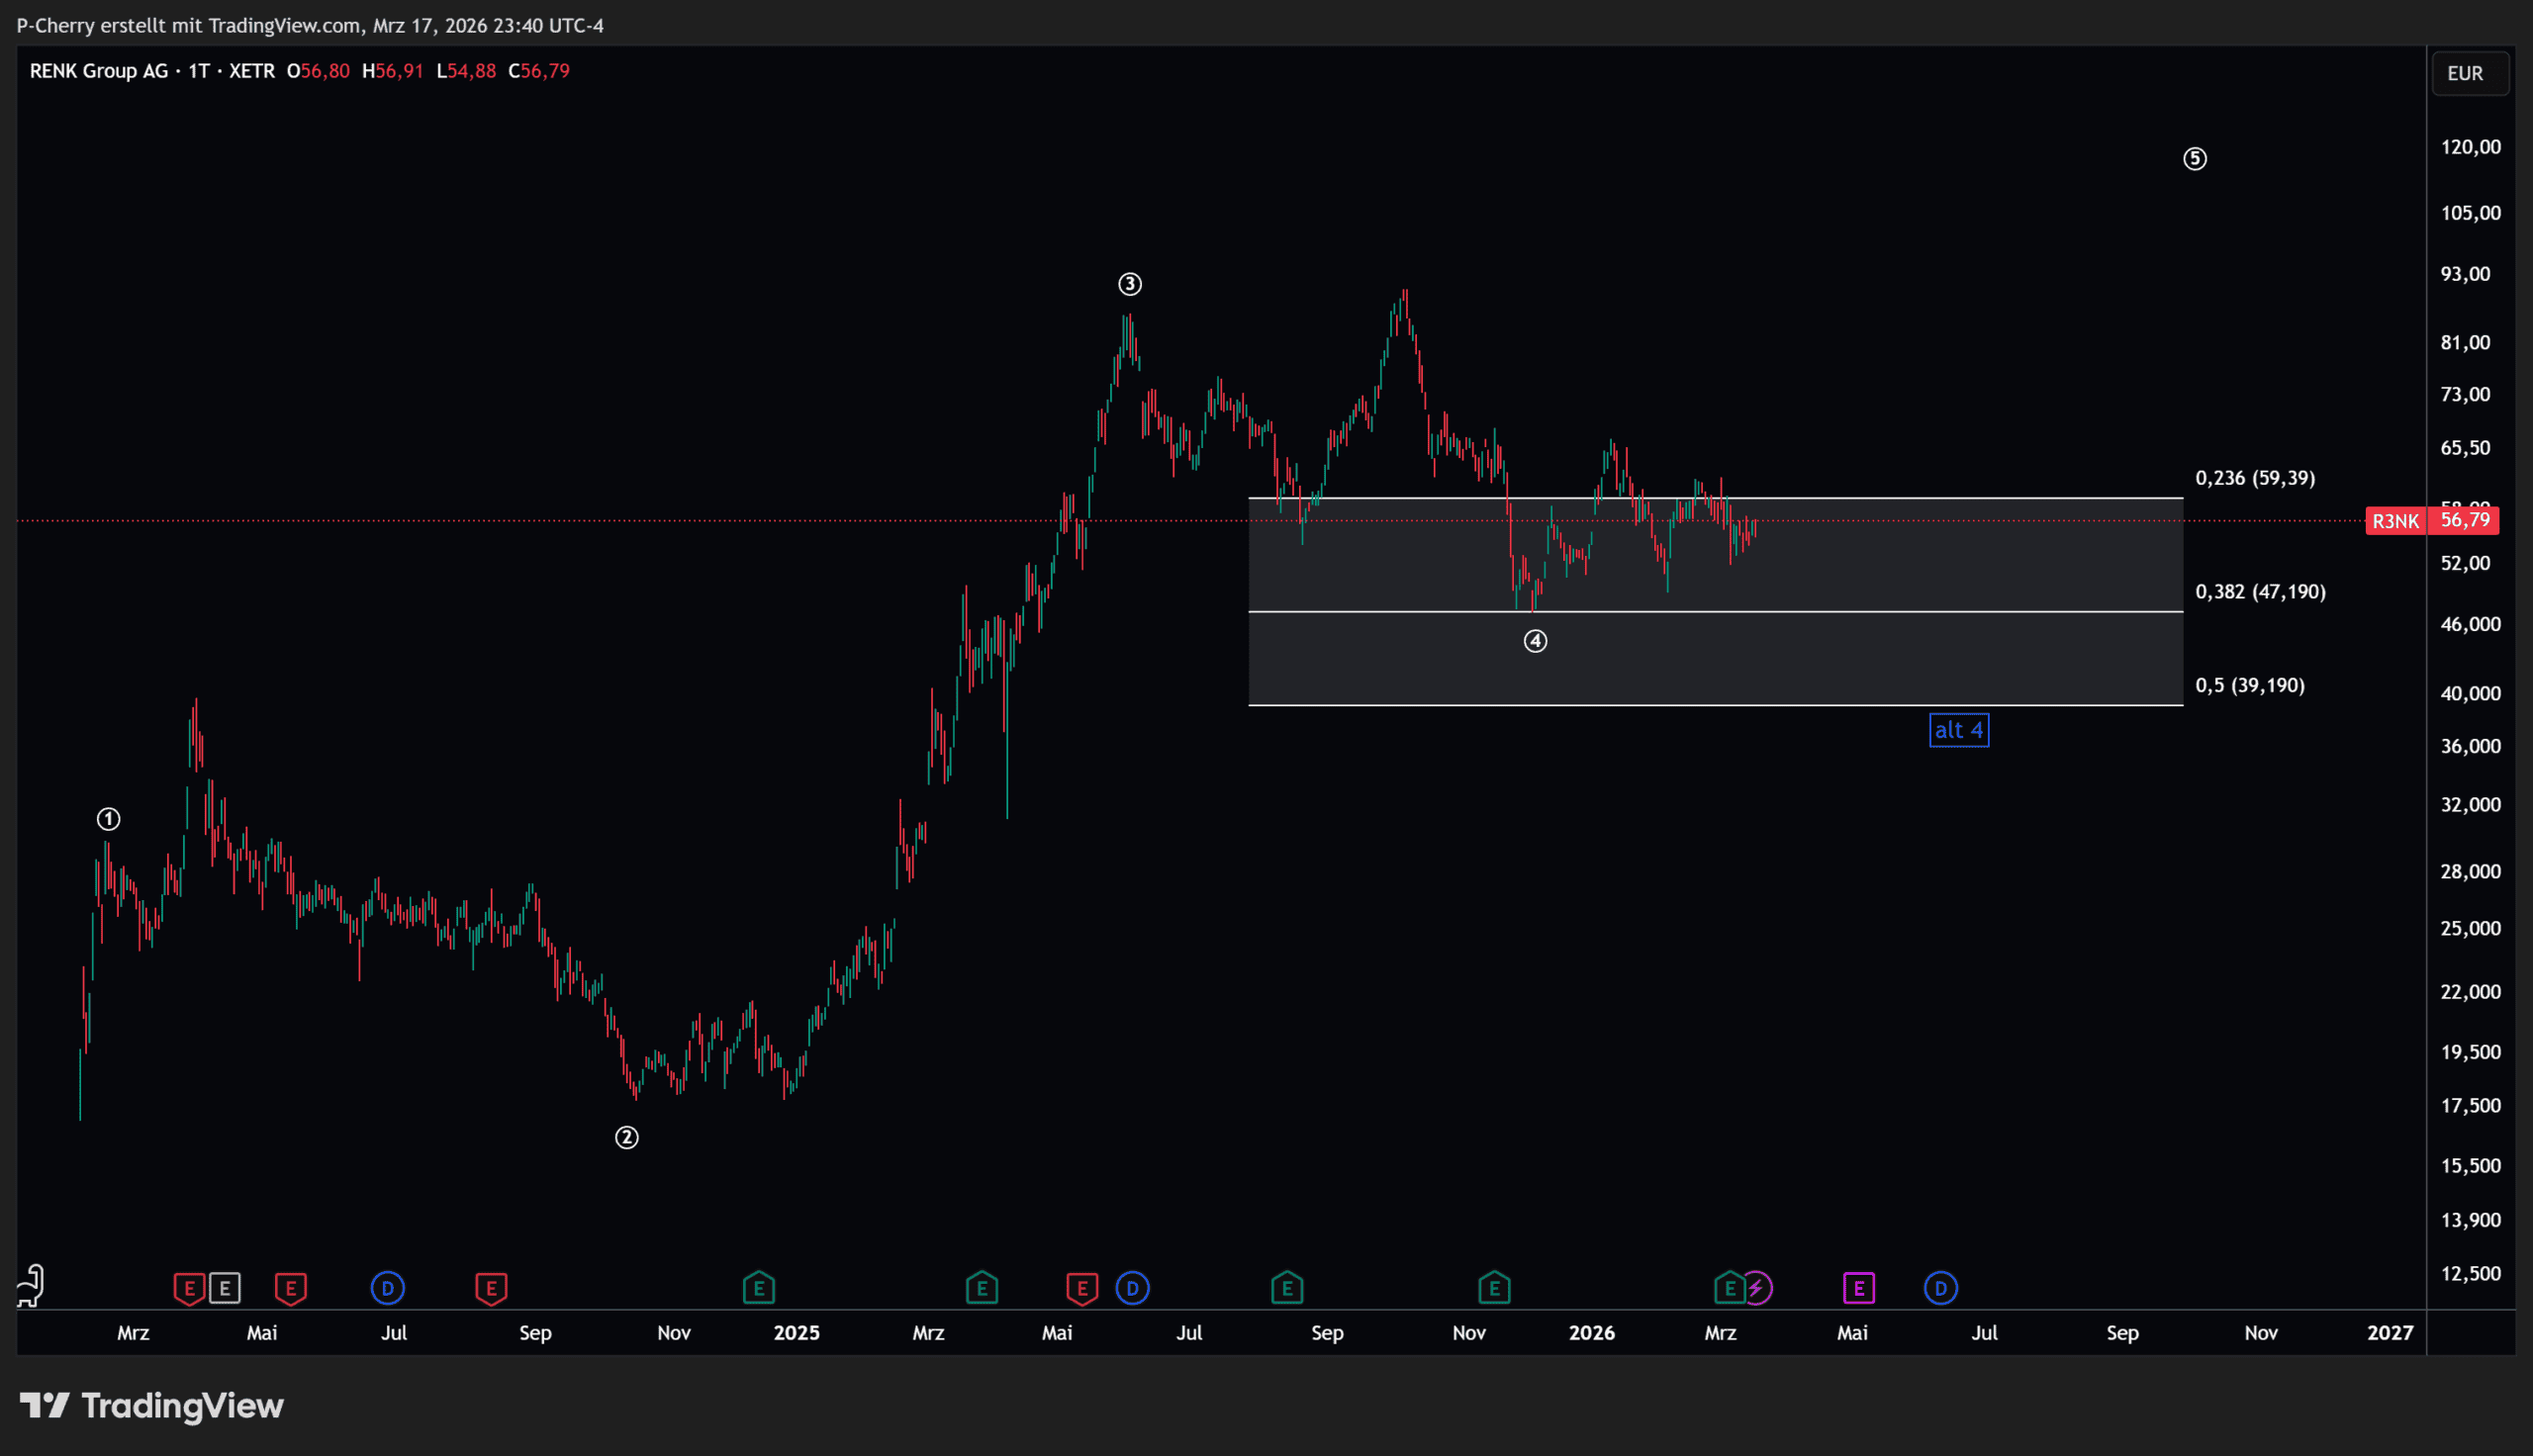Select the blue 'alt 4' text label
The image size is (2533, 1456).
1958,730
